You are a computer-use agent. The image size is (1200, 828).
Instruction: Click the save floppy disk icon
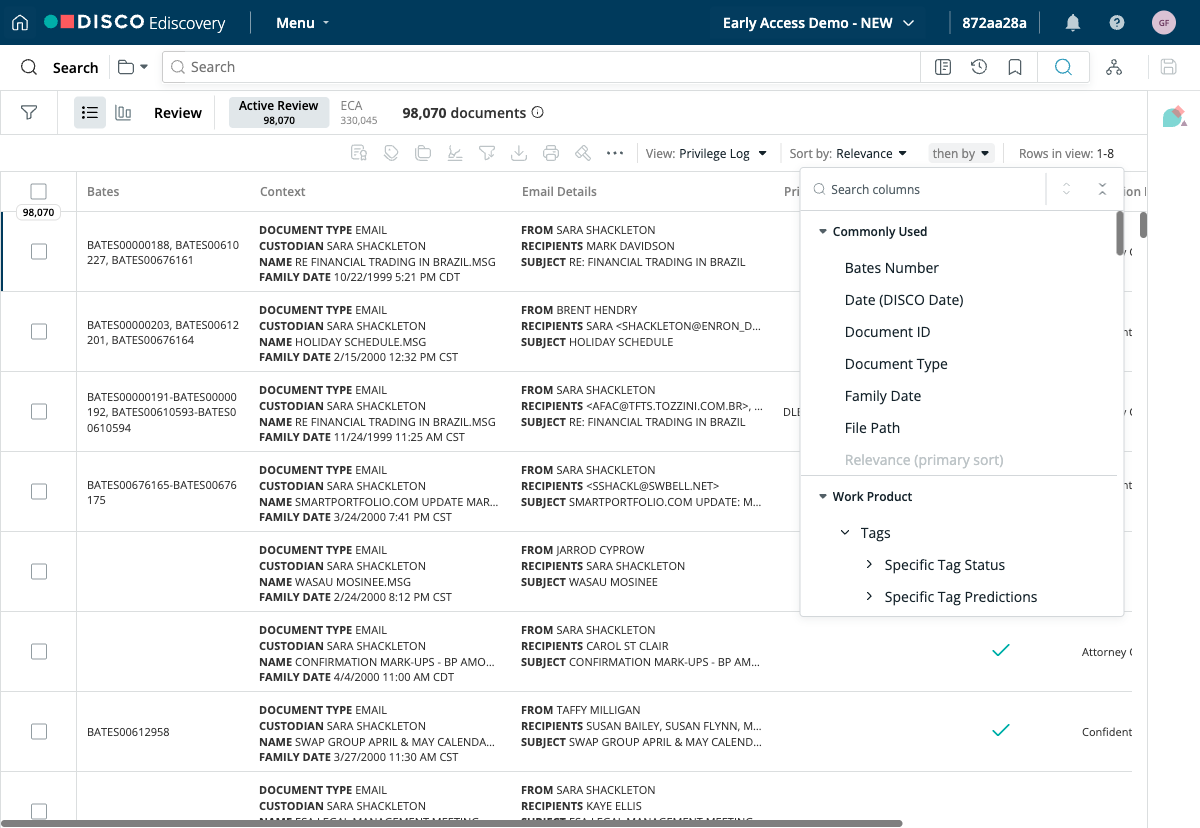point(1168,67)
